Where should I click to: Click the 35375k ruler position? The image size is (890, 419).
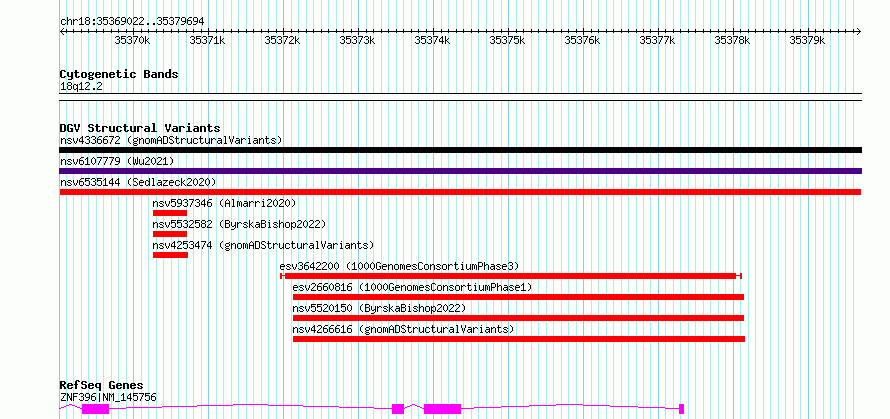pyautogui.click(x=507, y=40)
